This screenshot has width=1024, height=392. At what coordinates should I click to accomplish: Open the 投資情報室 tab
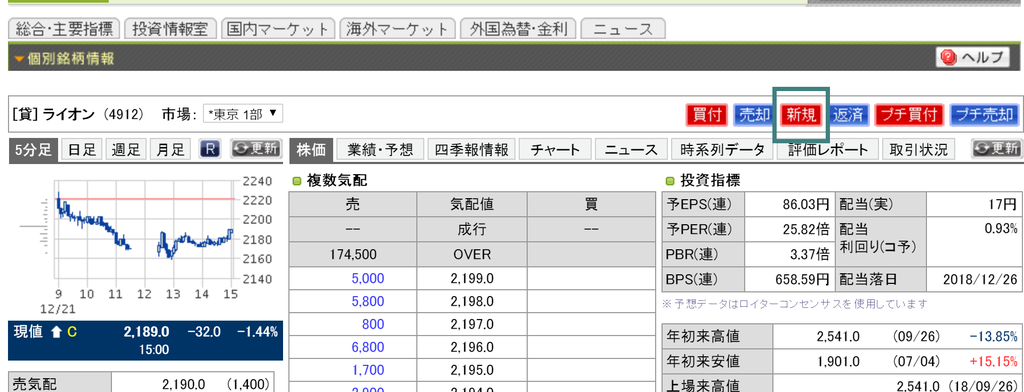170,29
